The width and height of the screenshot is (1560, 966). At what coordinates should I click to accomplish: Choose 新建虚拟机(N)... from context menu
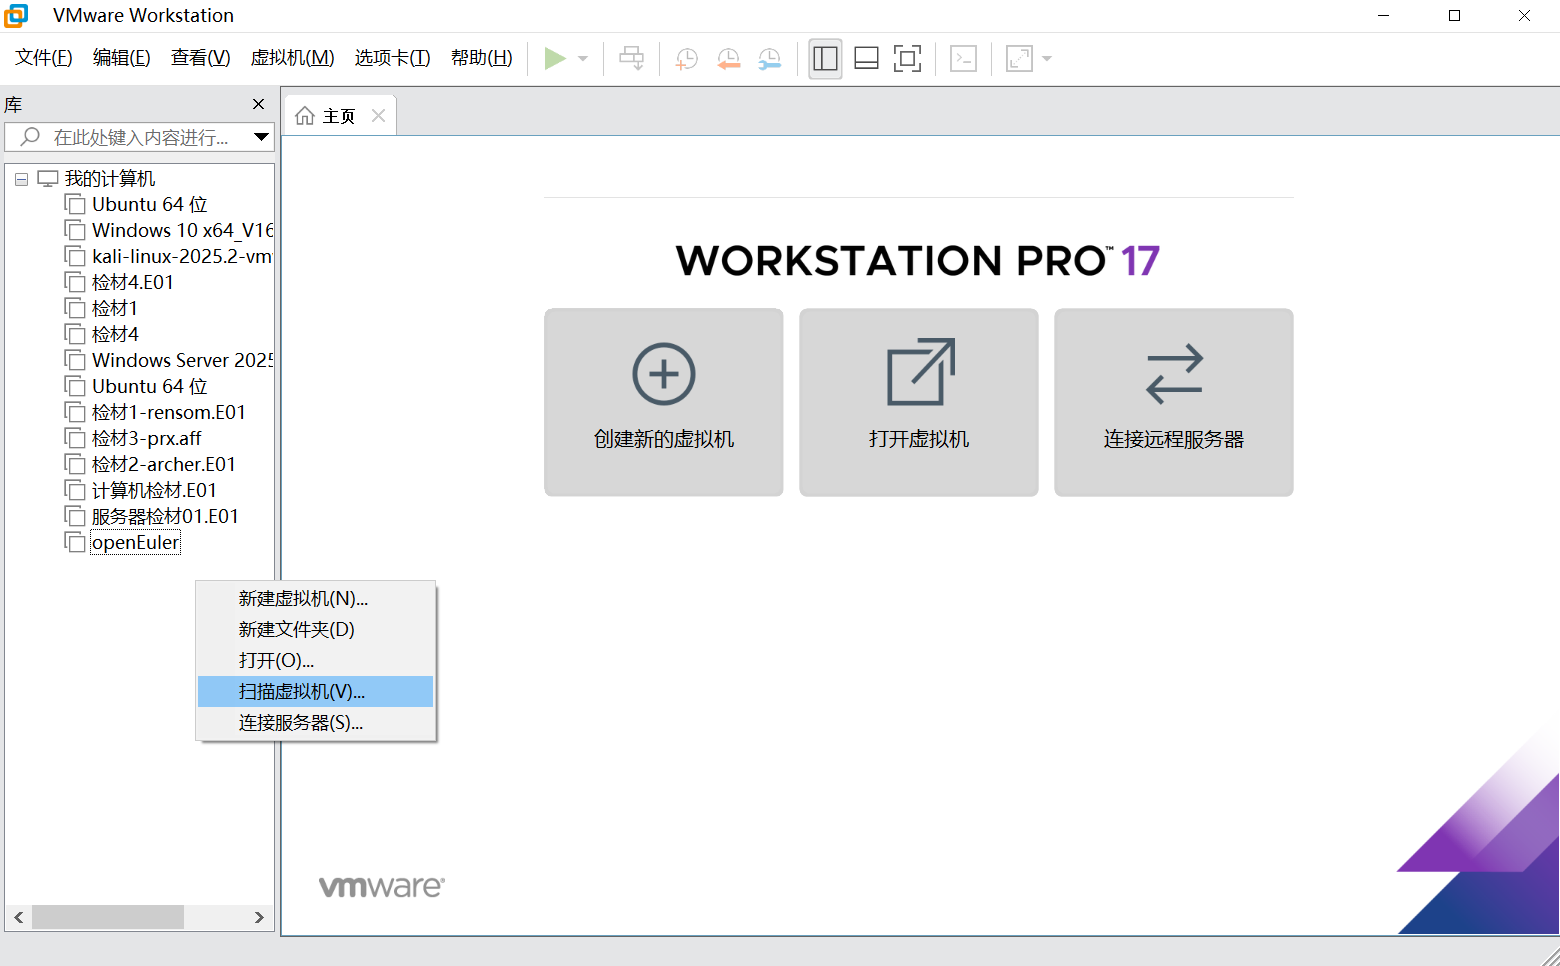(316, 598)
